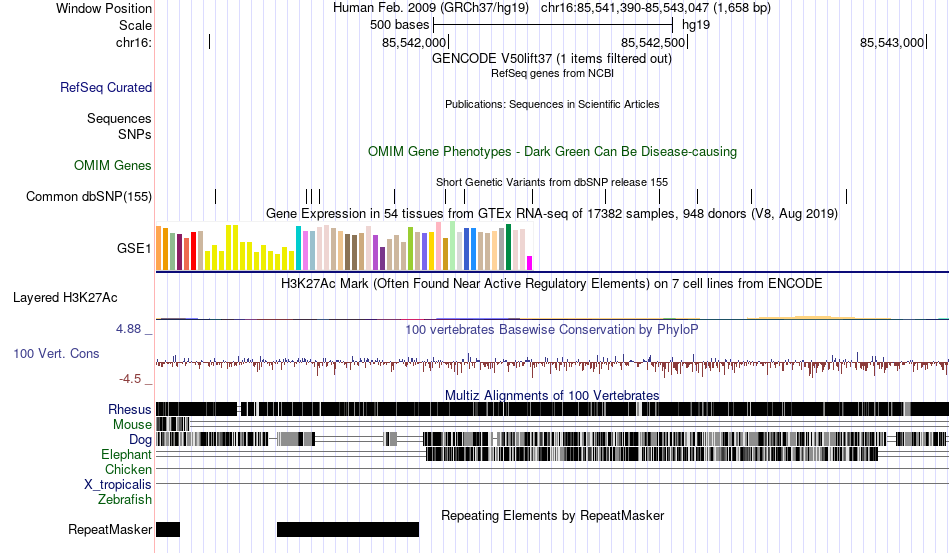
Task: Click the 85,543,000 ruler coordinate
Action: [x=892, y=42]
